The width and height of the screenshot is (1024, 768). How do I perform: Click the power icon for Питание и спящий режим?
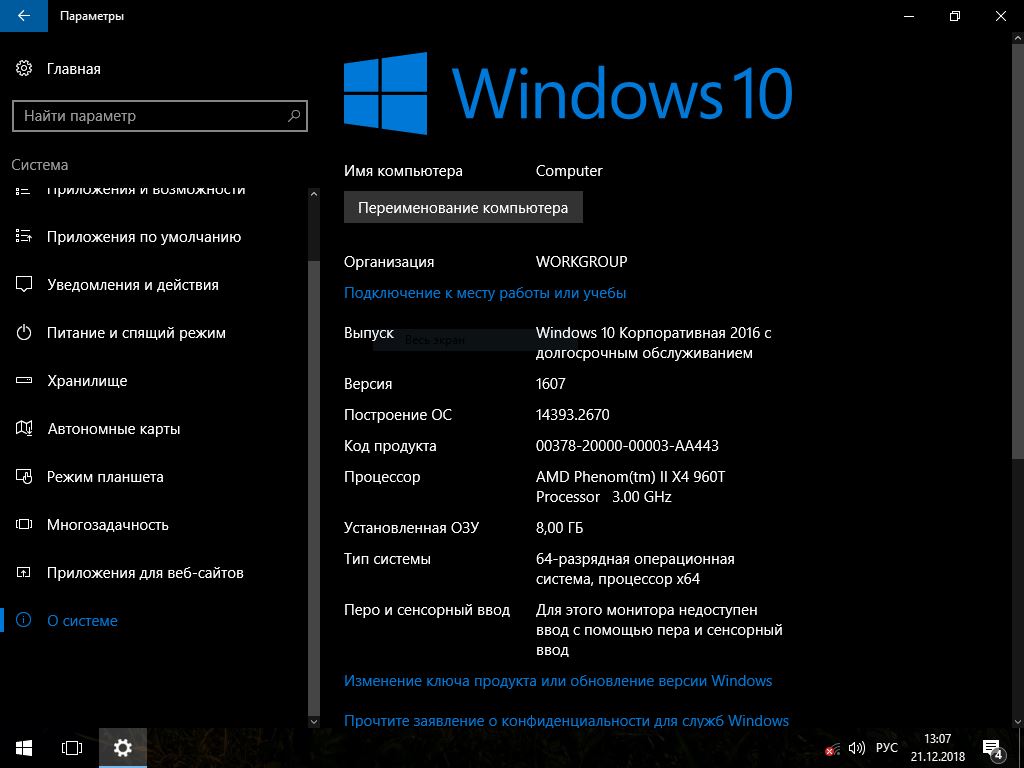point(24,332)
